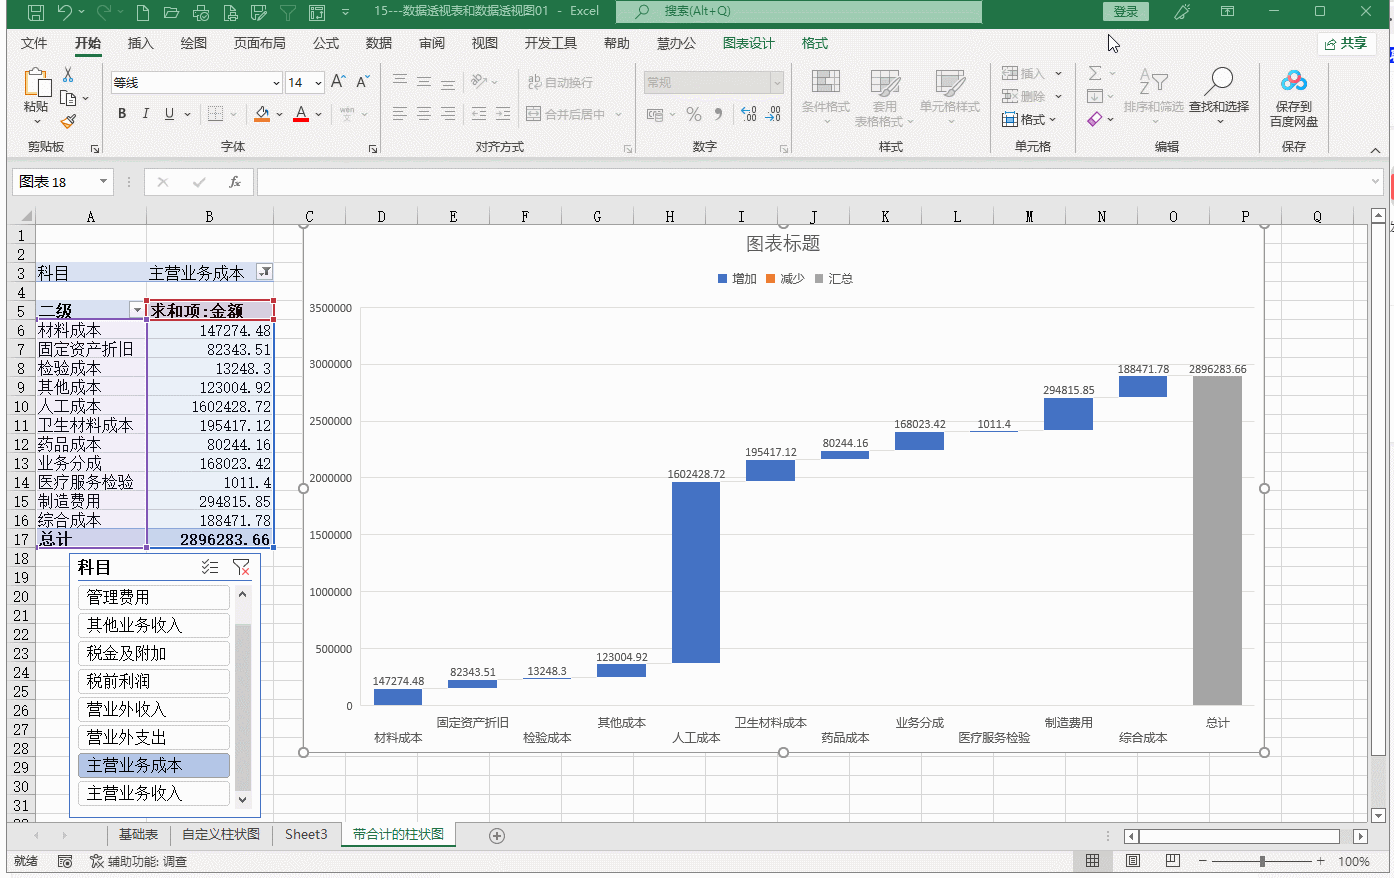Click the Save icon in quick access toolbar
Screen dimensions: 1394x878
(x=36, y=12)
